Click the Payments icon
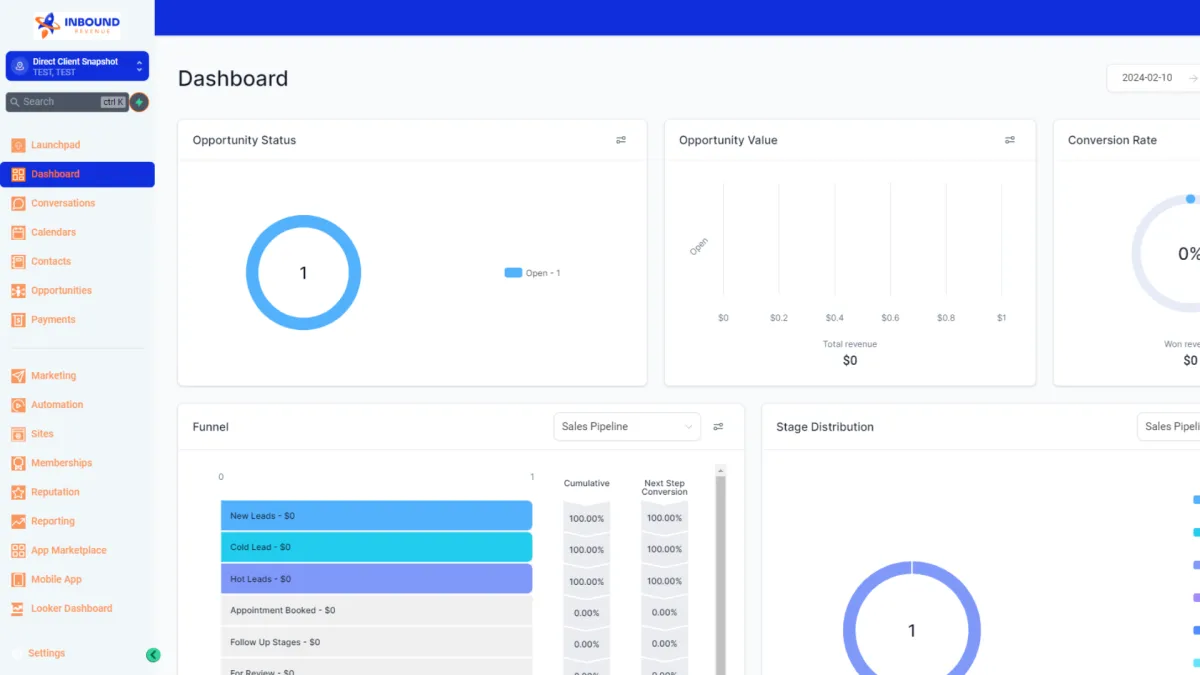 click(18, 319)
